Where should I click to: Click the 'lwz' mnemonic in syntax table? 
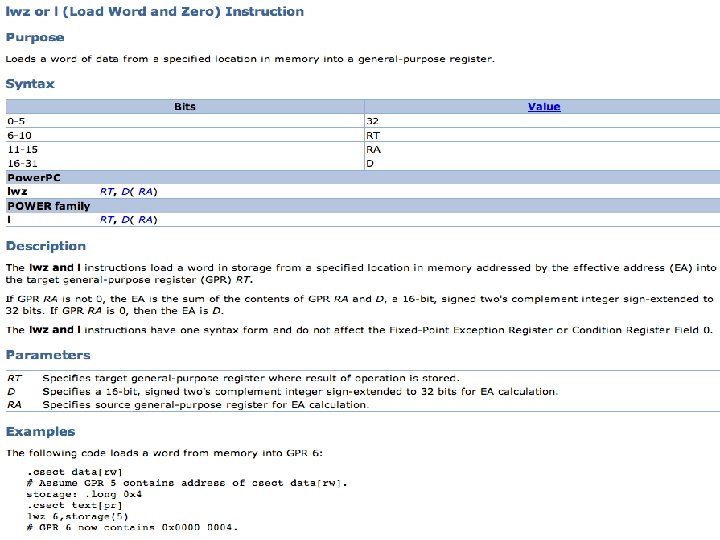click(x=17, y=191)
